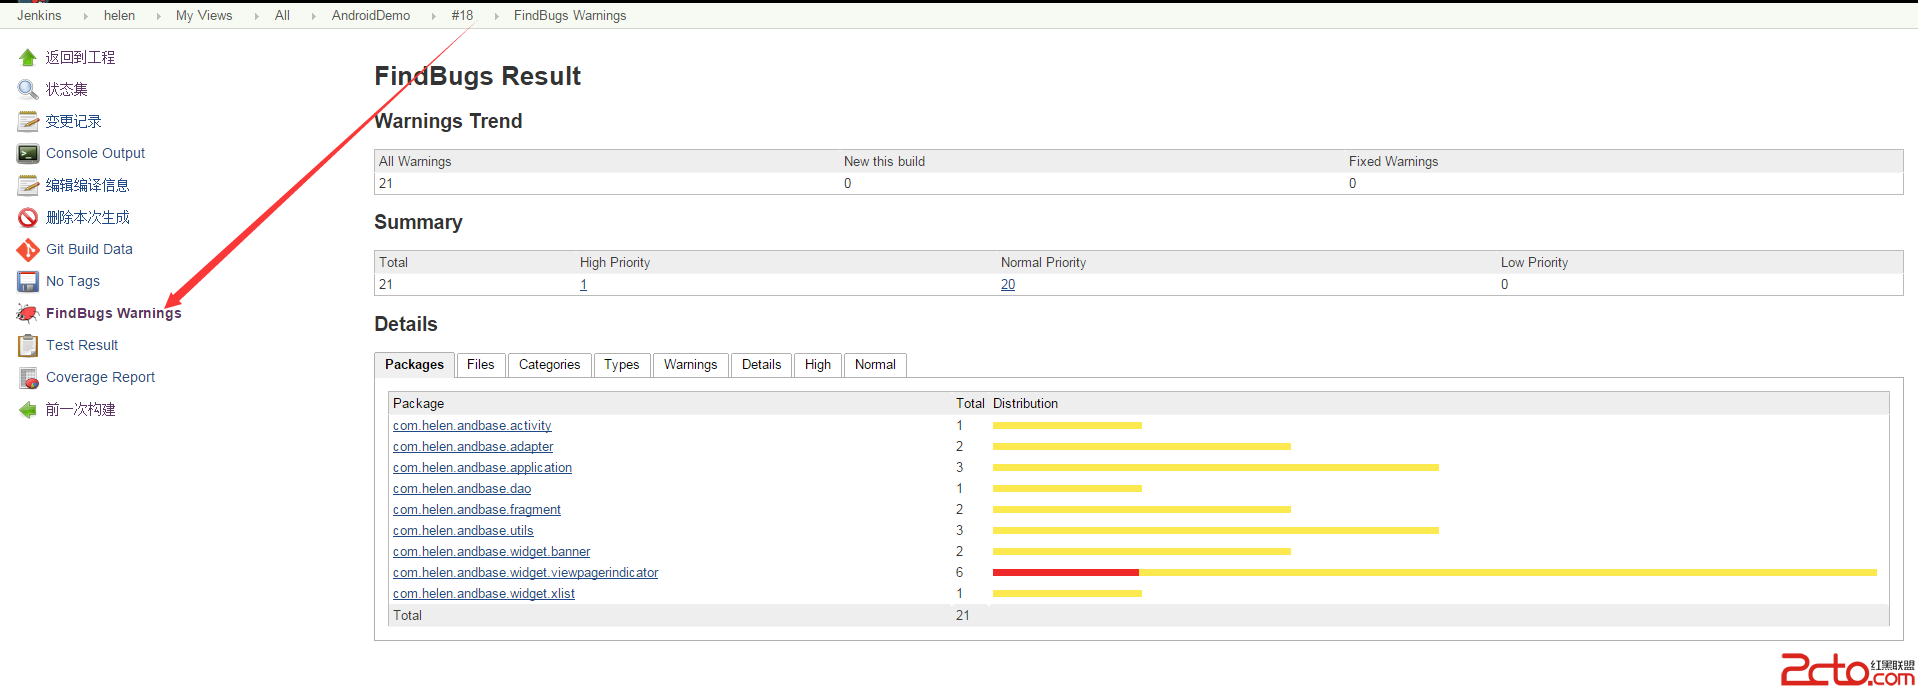
Task: Click the green up-arrow back to project icon
Action: (x=28, y=58)
